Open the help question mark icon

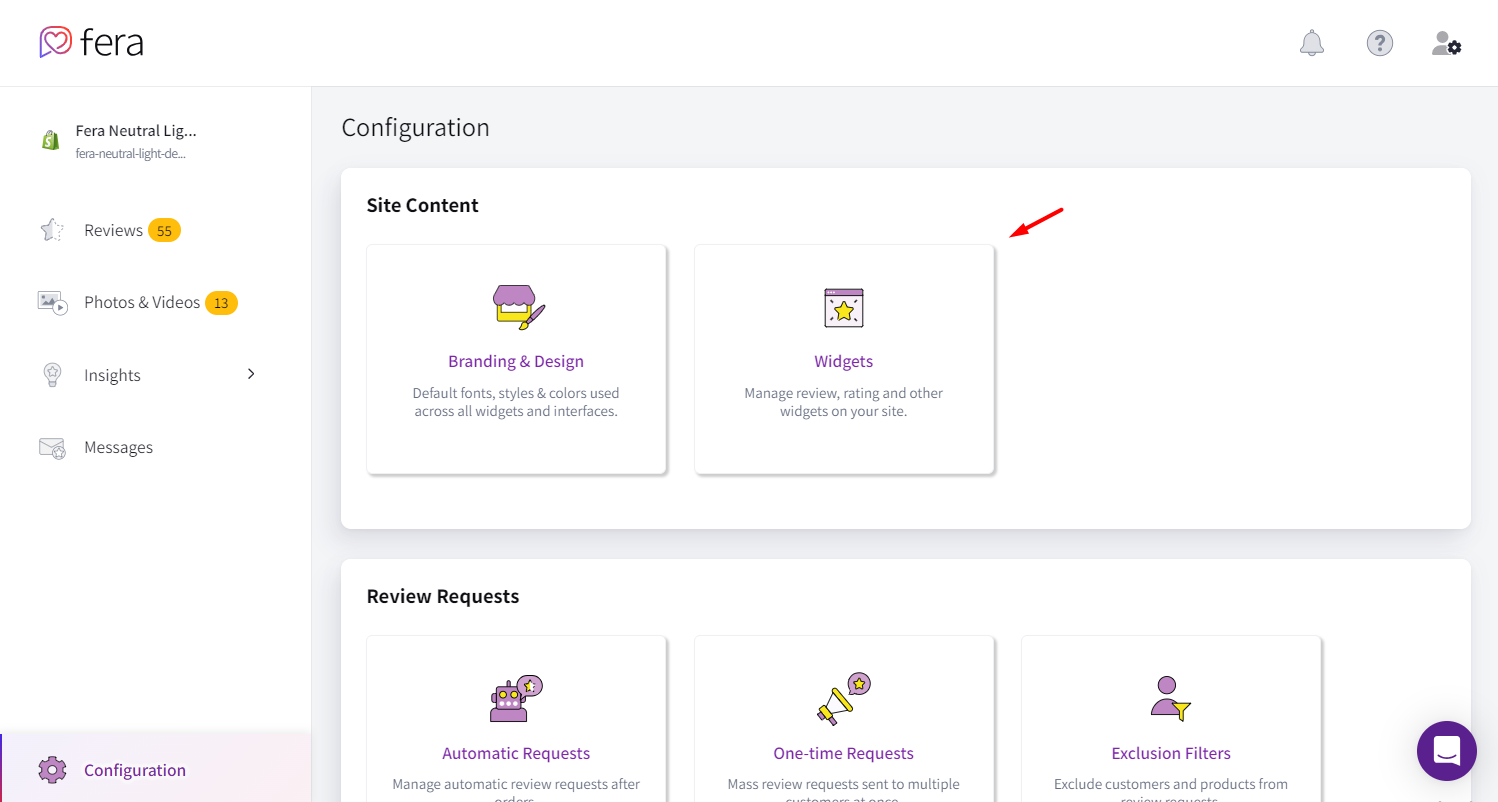1379,43
